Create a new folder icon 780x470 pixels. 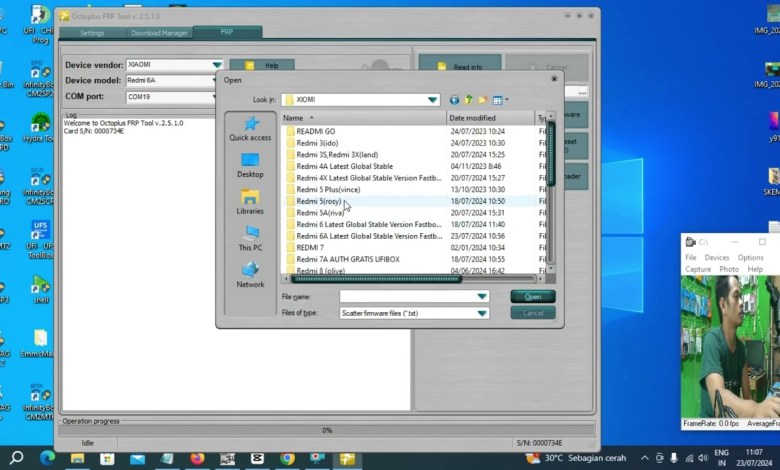[x=482, y=100]
